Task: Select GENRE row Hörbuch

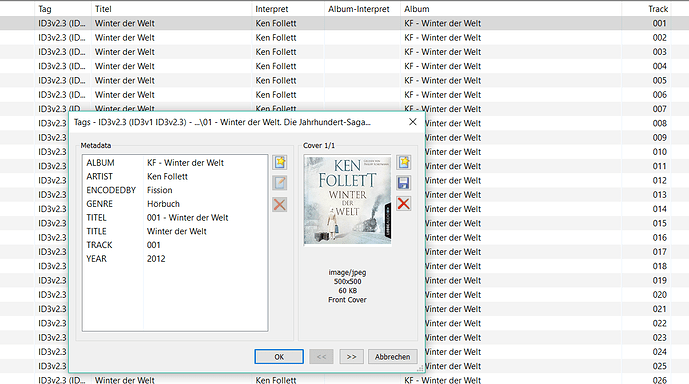Action: 175,204
